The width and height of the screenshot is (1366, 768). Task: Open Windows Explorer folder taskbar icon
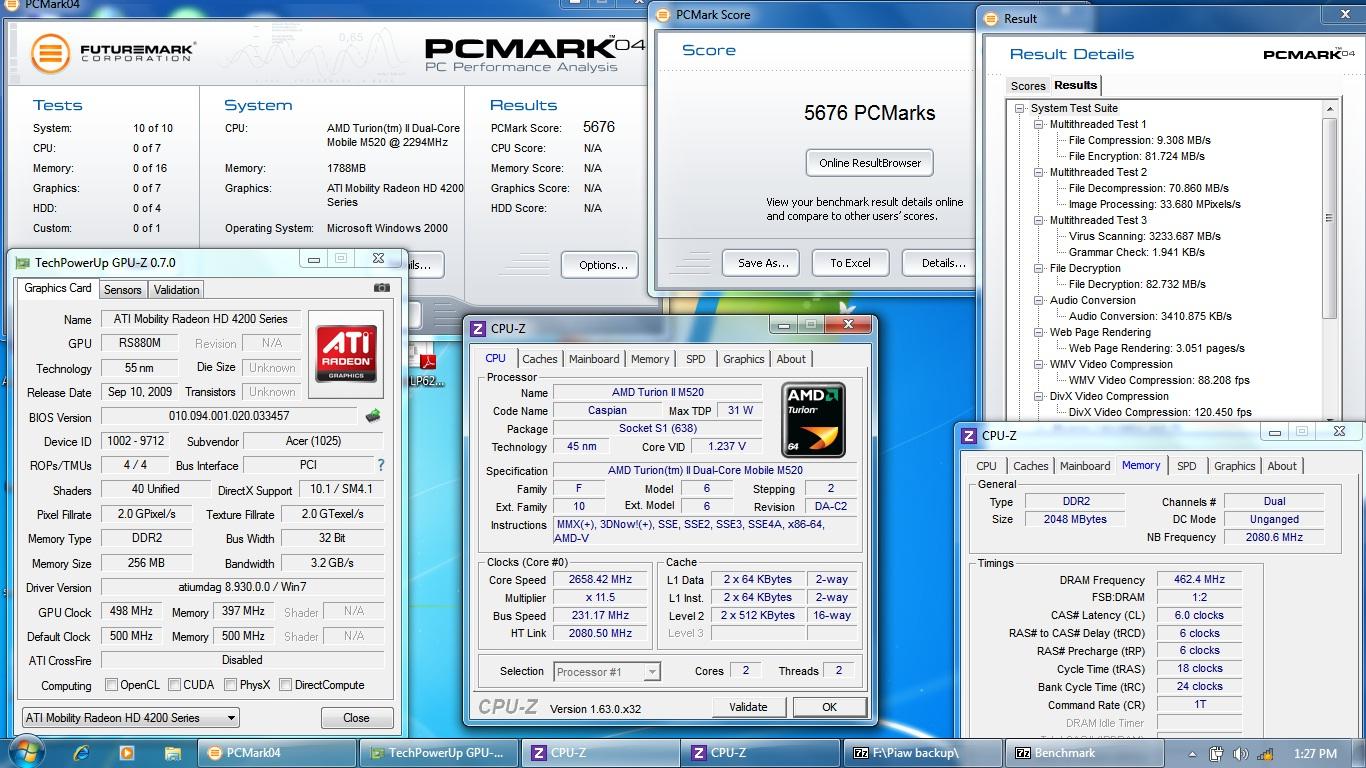pos(172,753)
